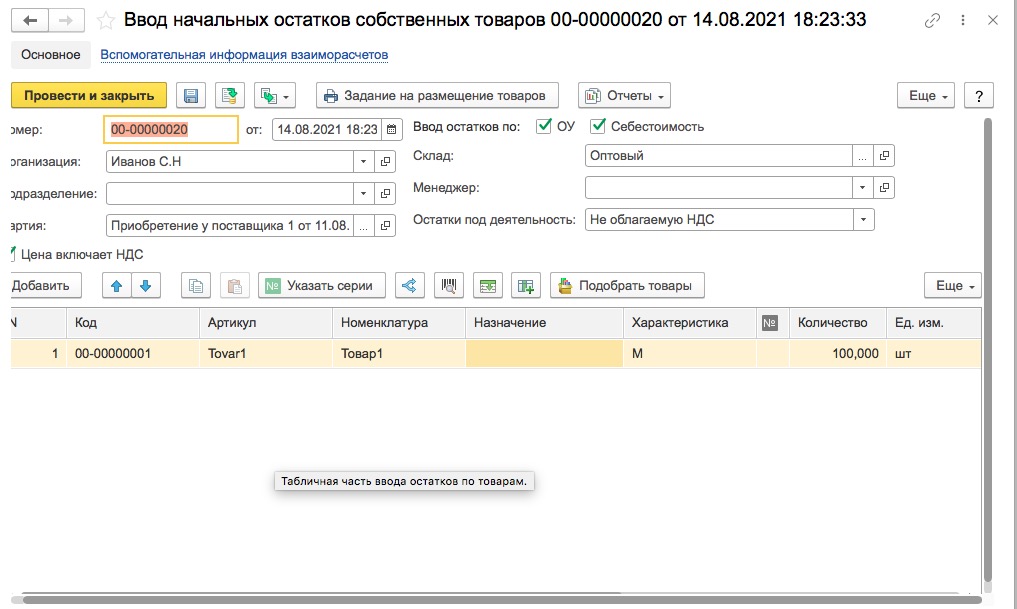Viewport: 1017px width, 609px height.
Task: Click the vertical scrollbar on the right
Action: click(x=988, y=350)
